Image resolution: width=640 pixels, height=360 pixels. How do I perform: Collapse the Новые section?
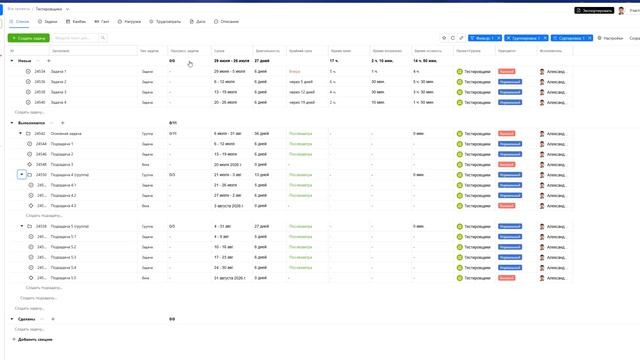pos(12,61)
